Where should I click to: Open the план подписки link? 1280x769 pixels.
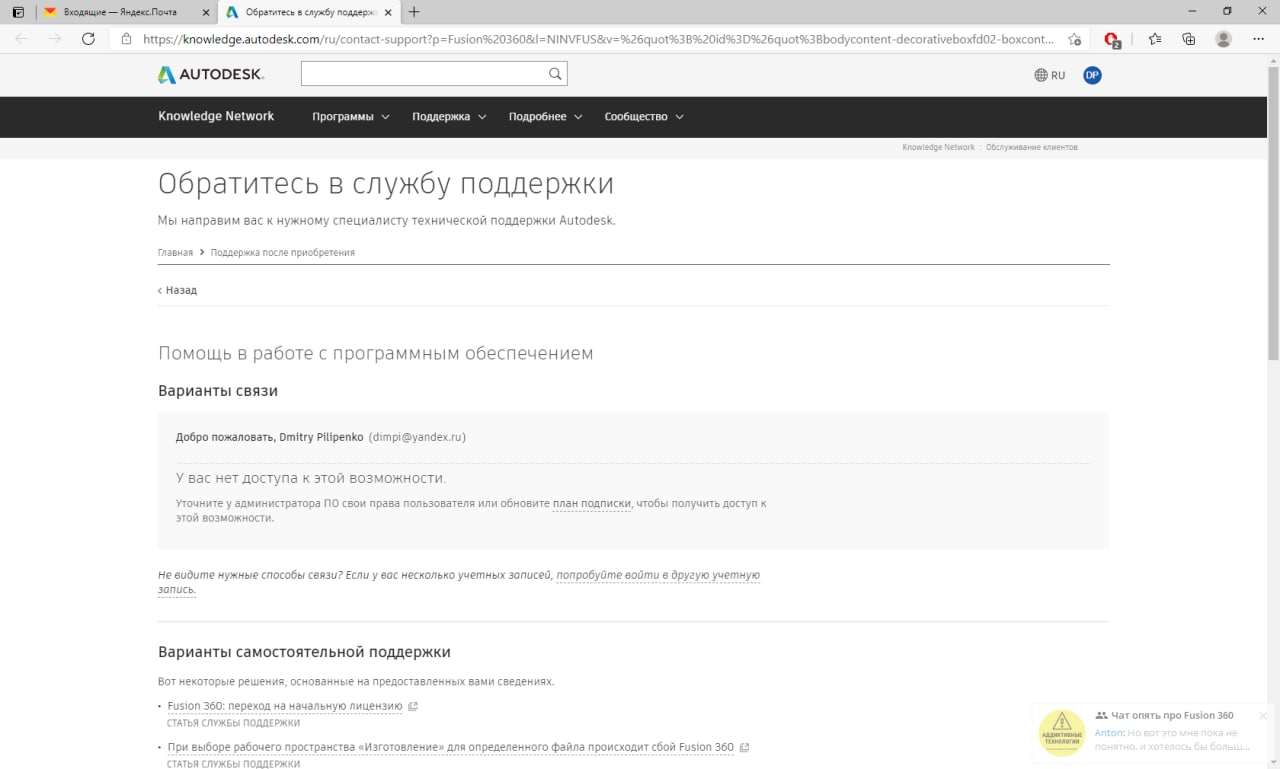coord(591,504)
